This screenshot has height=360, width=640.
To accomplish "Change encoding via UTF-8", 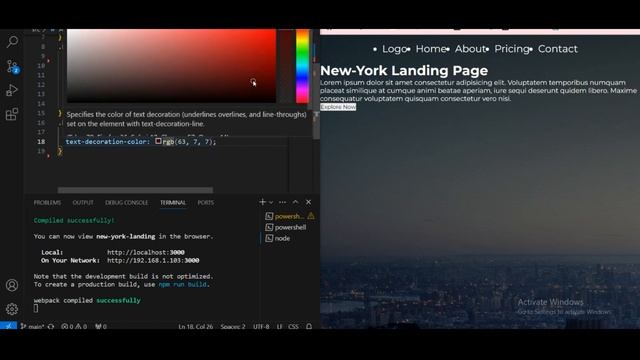I will (x=261, y=327).
